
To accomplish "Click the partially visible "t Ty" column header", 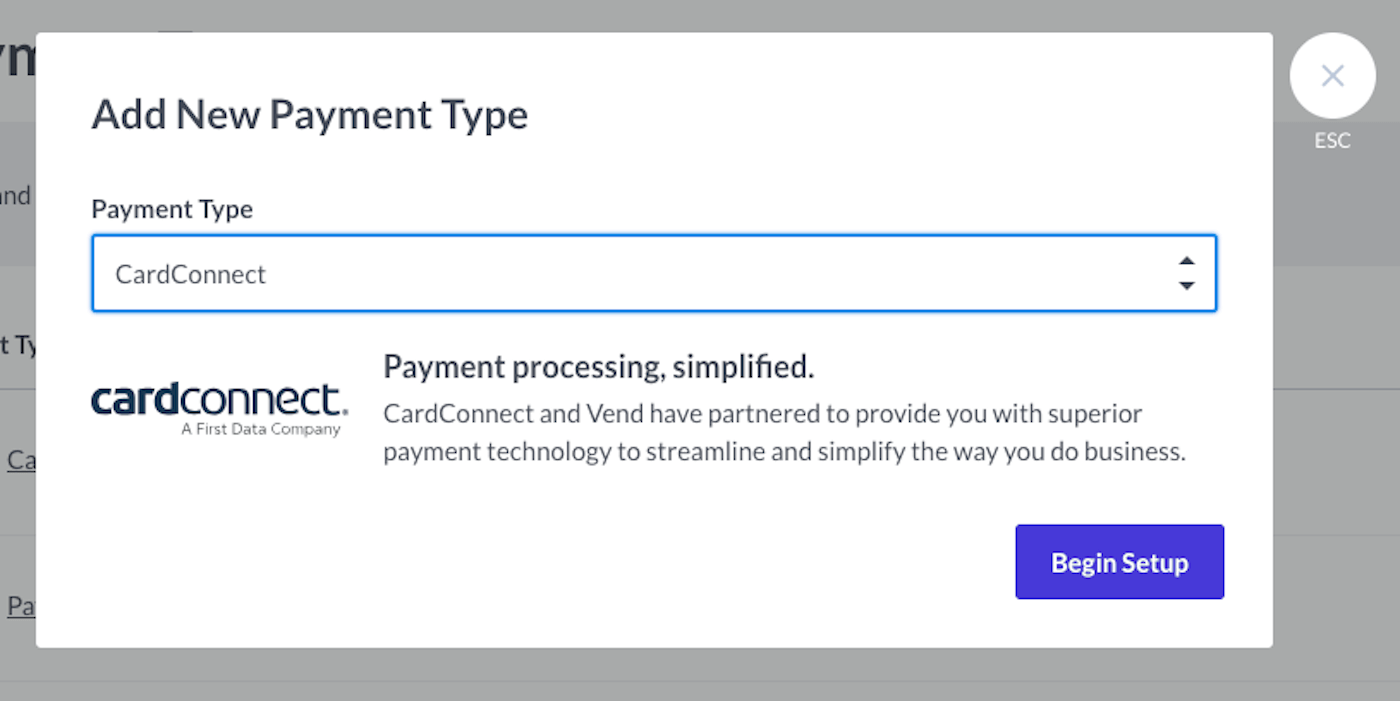I will click(x=18, y=345).
